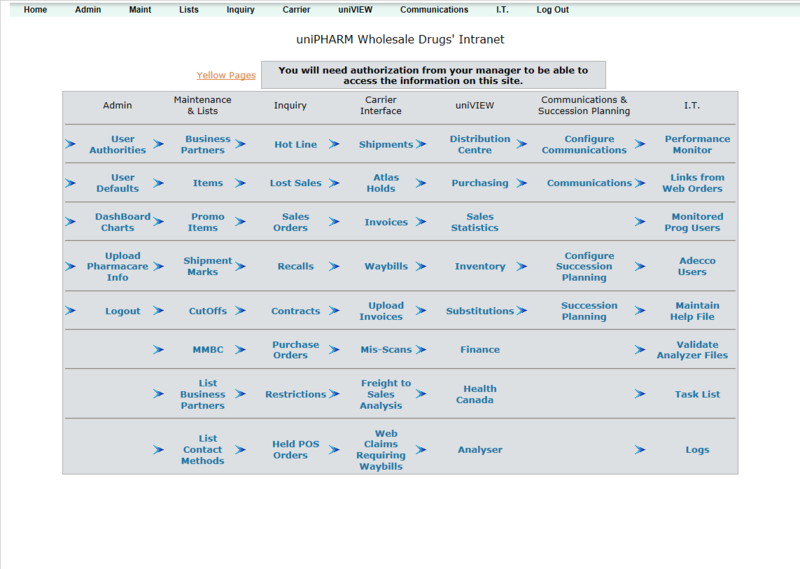Open the Communications top menu

434,10
